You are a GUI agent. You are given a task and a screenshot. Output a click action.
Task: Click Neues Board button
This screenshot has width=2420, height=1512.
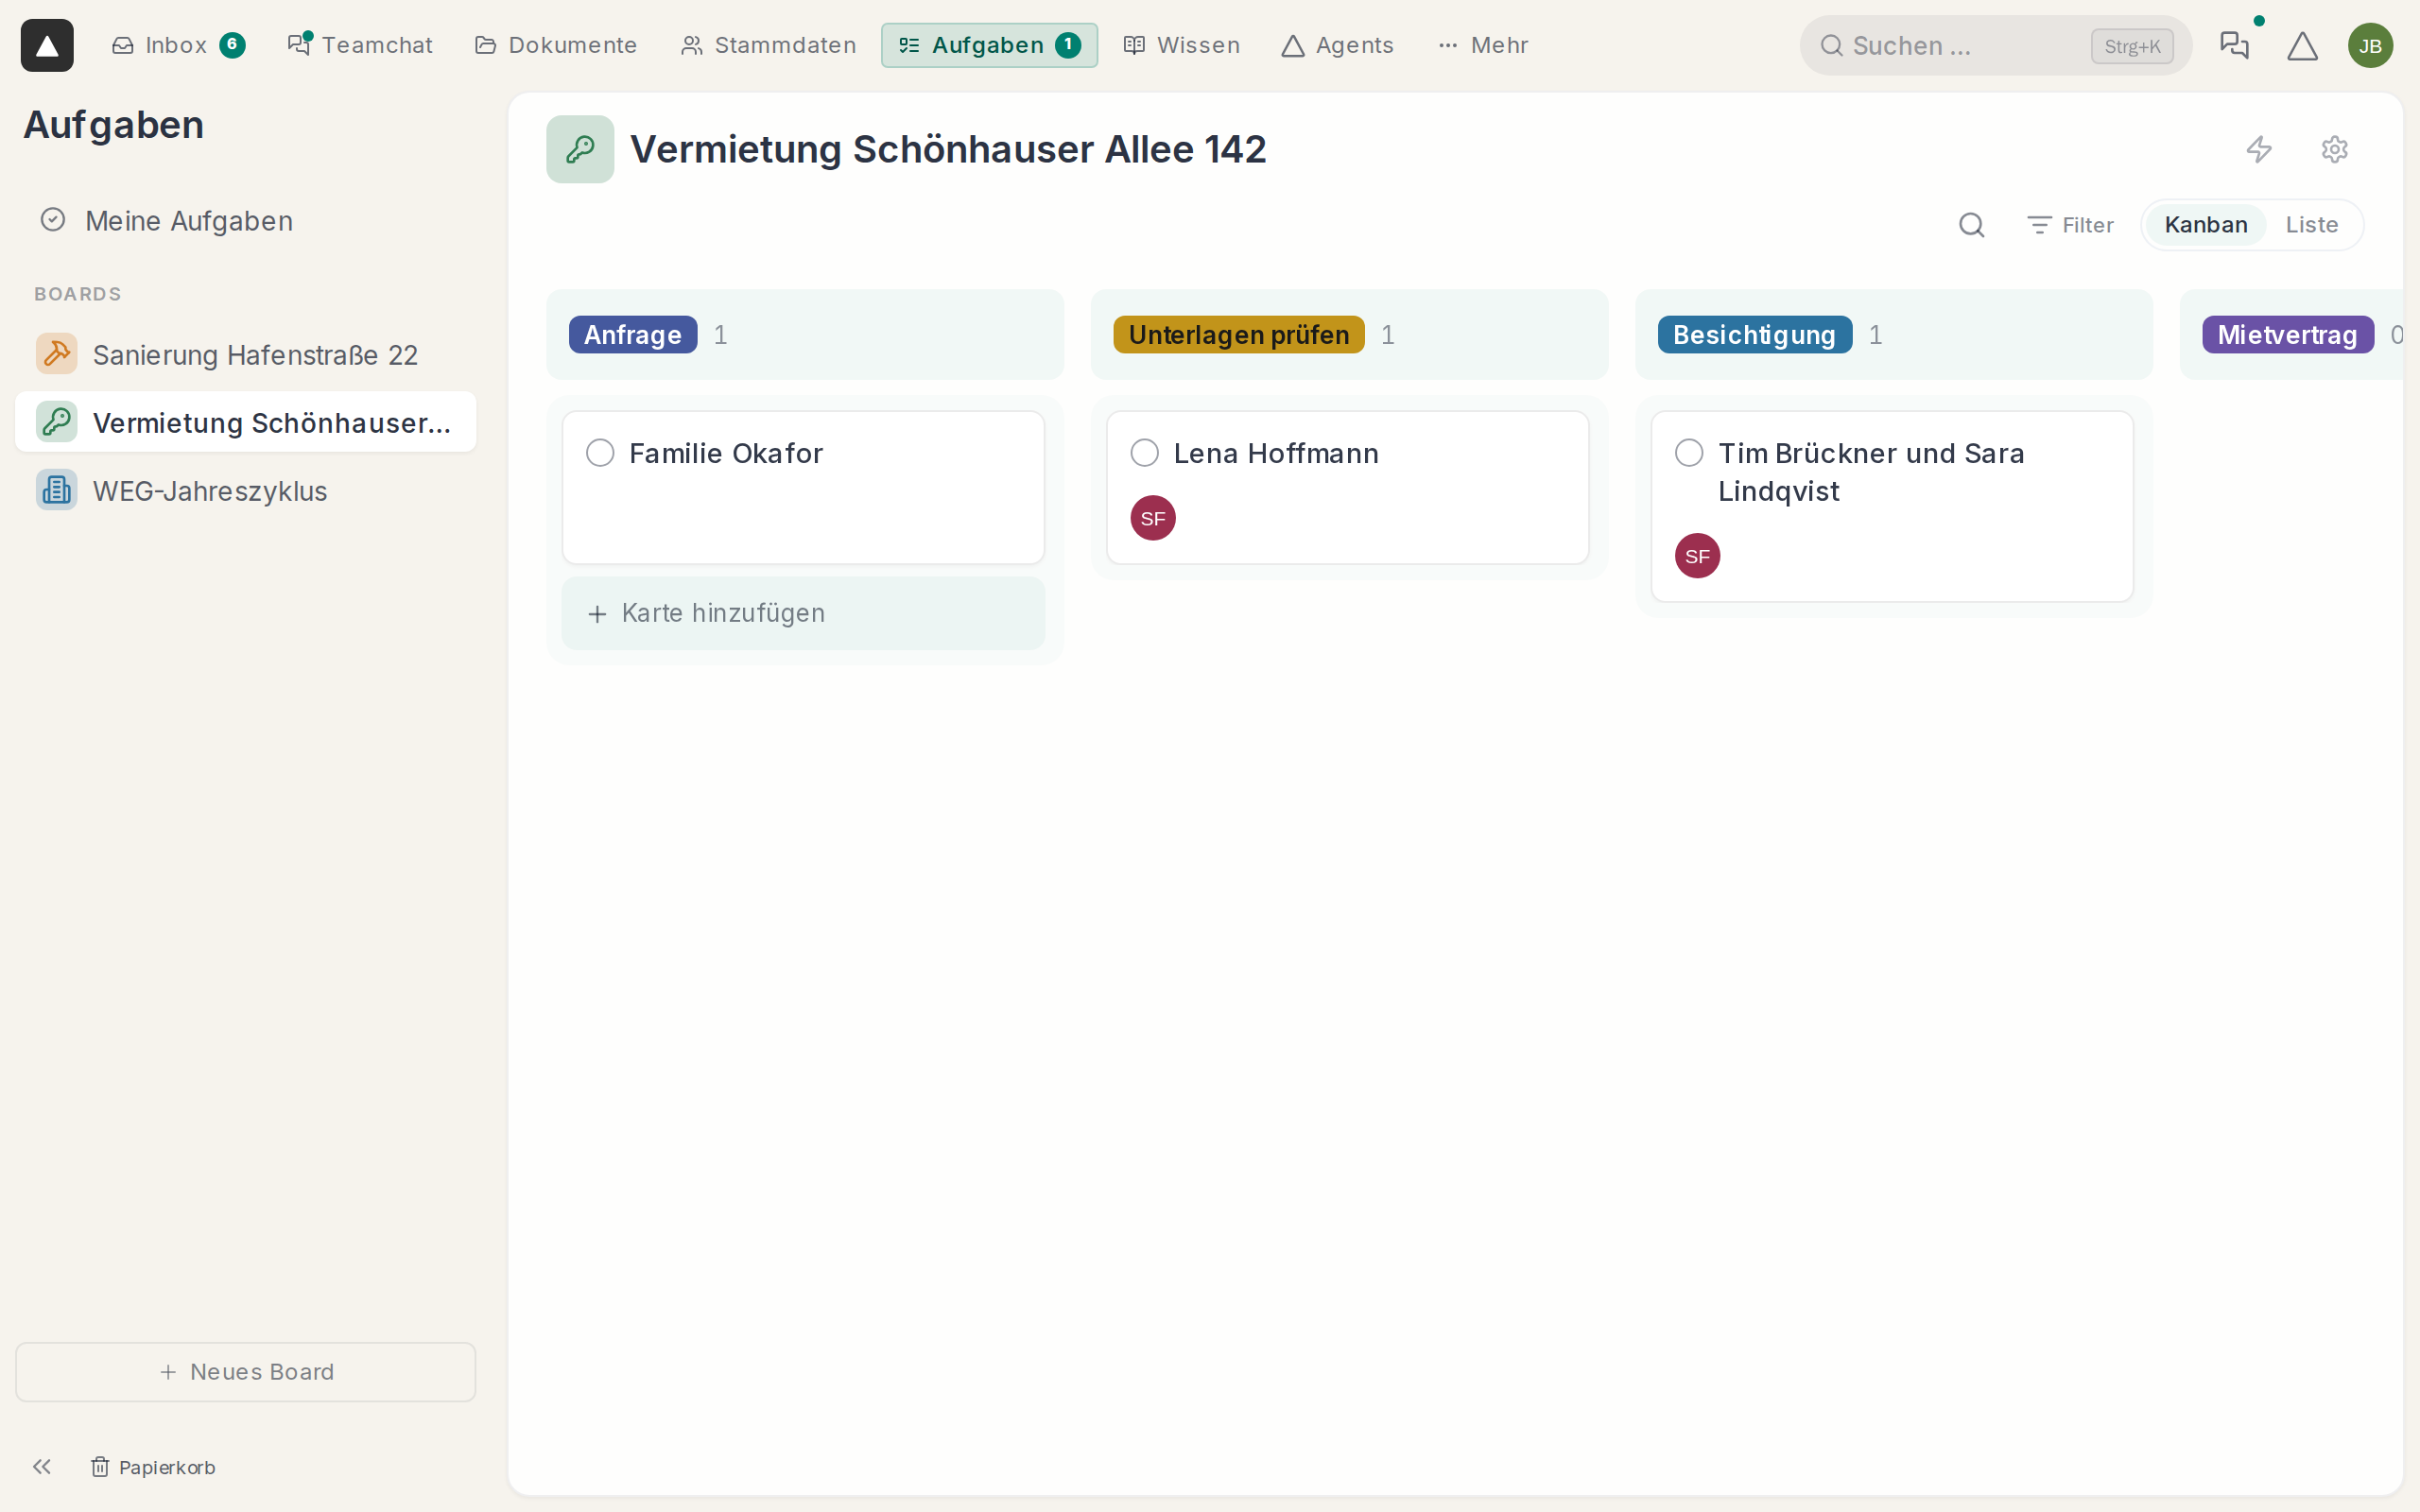[x=246, y=1372]
